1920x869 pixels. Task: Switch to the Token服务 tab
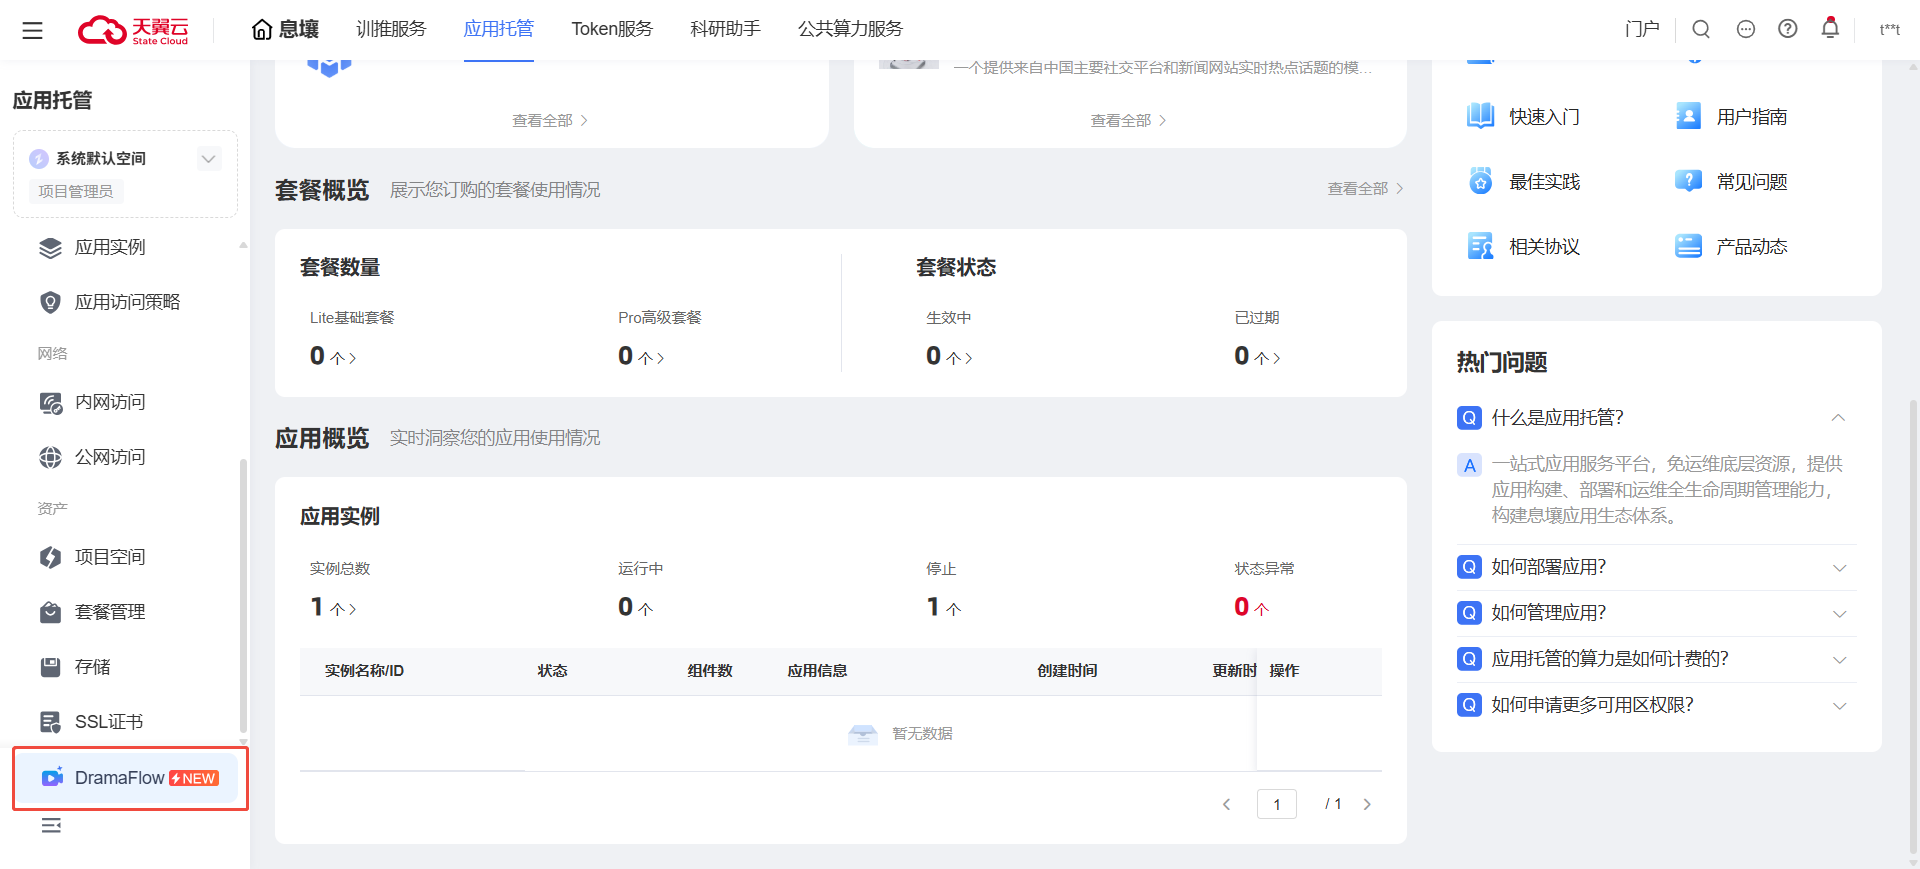click(612, 29)
